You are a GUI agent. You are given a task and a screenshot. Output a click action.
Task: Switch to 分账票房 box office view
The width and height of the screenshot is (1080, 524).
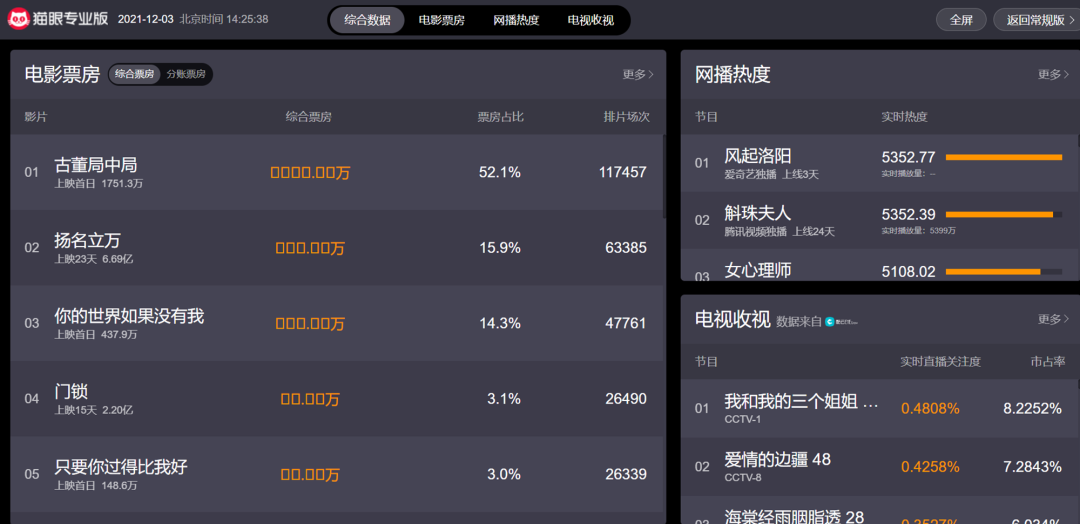coord(186,74)
